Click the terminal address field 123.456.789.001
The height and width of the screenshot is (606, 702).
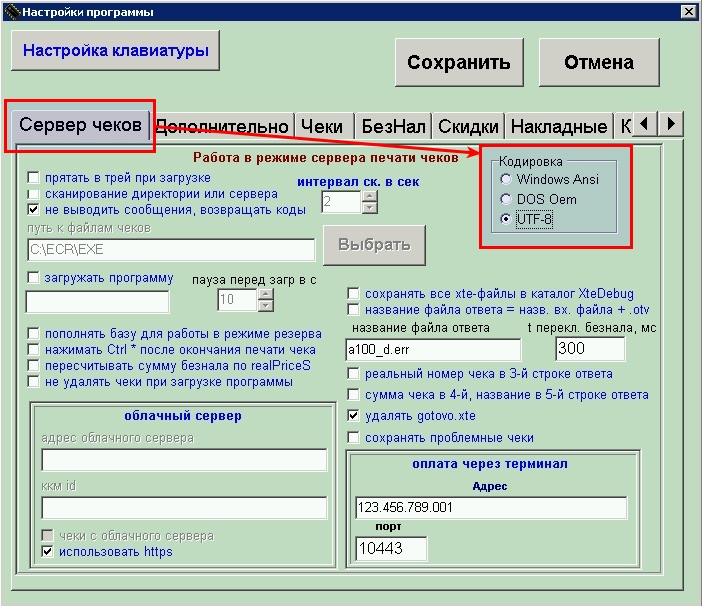pyautogui.click(x=491, y=508)
